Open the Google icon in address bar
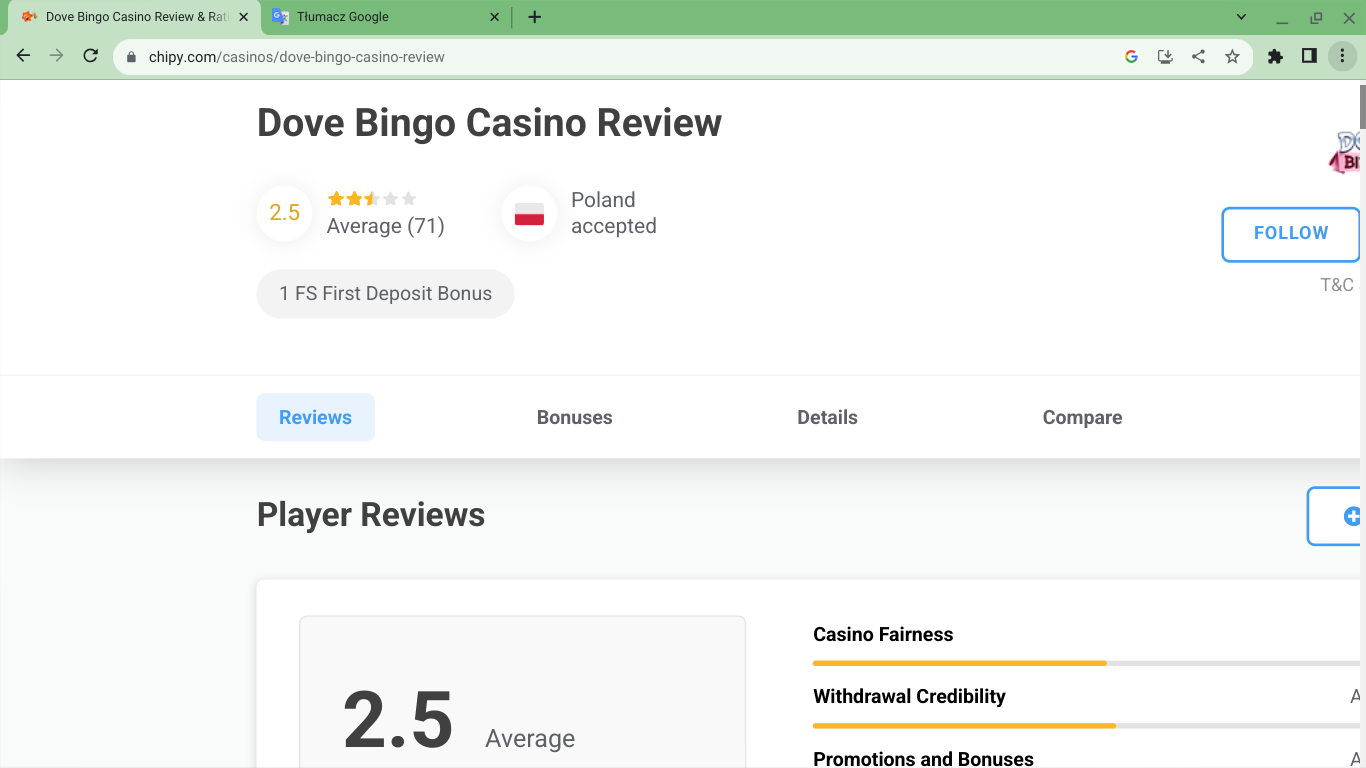The width and height of the screenshot is (1366, 768). point(1131,57)
